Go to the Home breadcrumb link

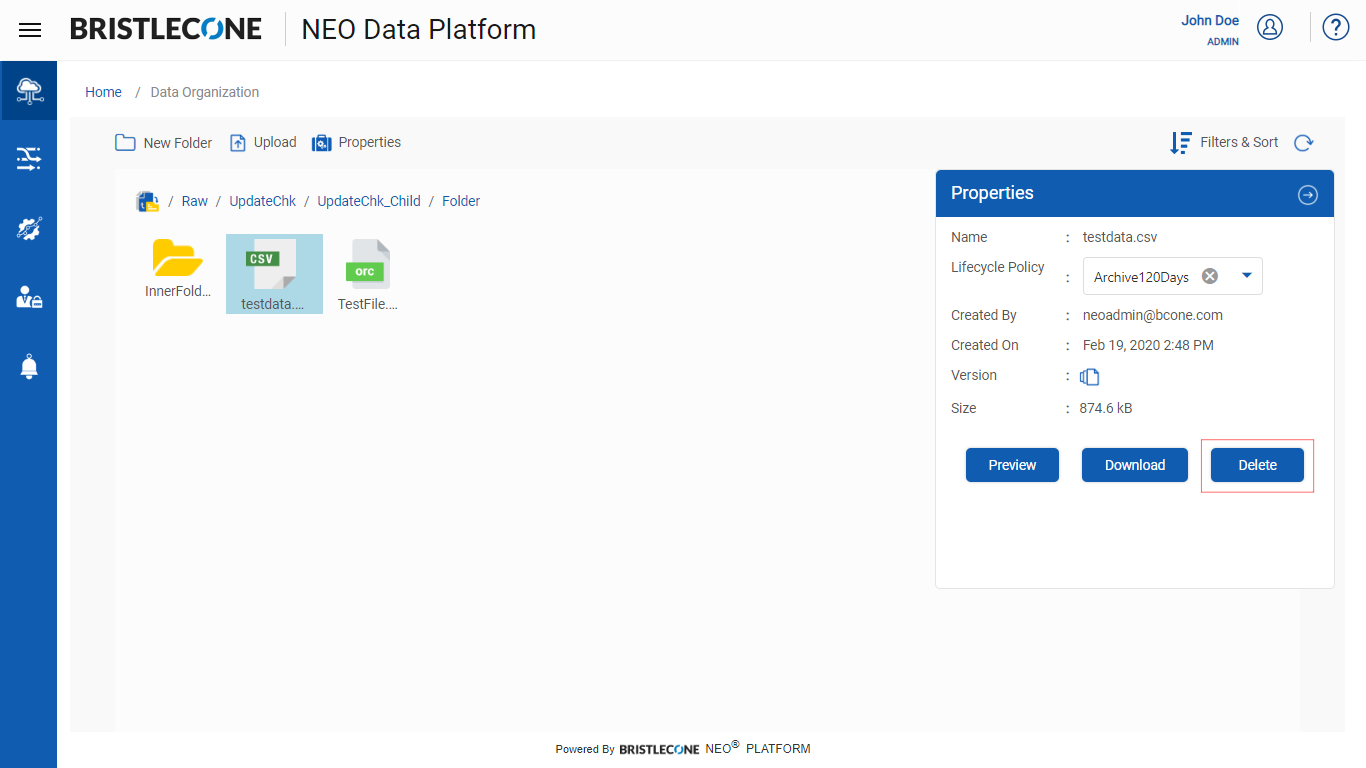coord(103,92)
